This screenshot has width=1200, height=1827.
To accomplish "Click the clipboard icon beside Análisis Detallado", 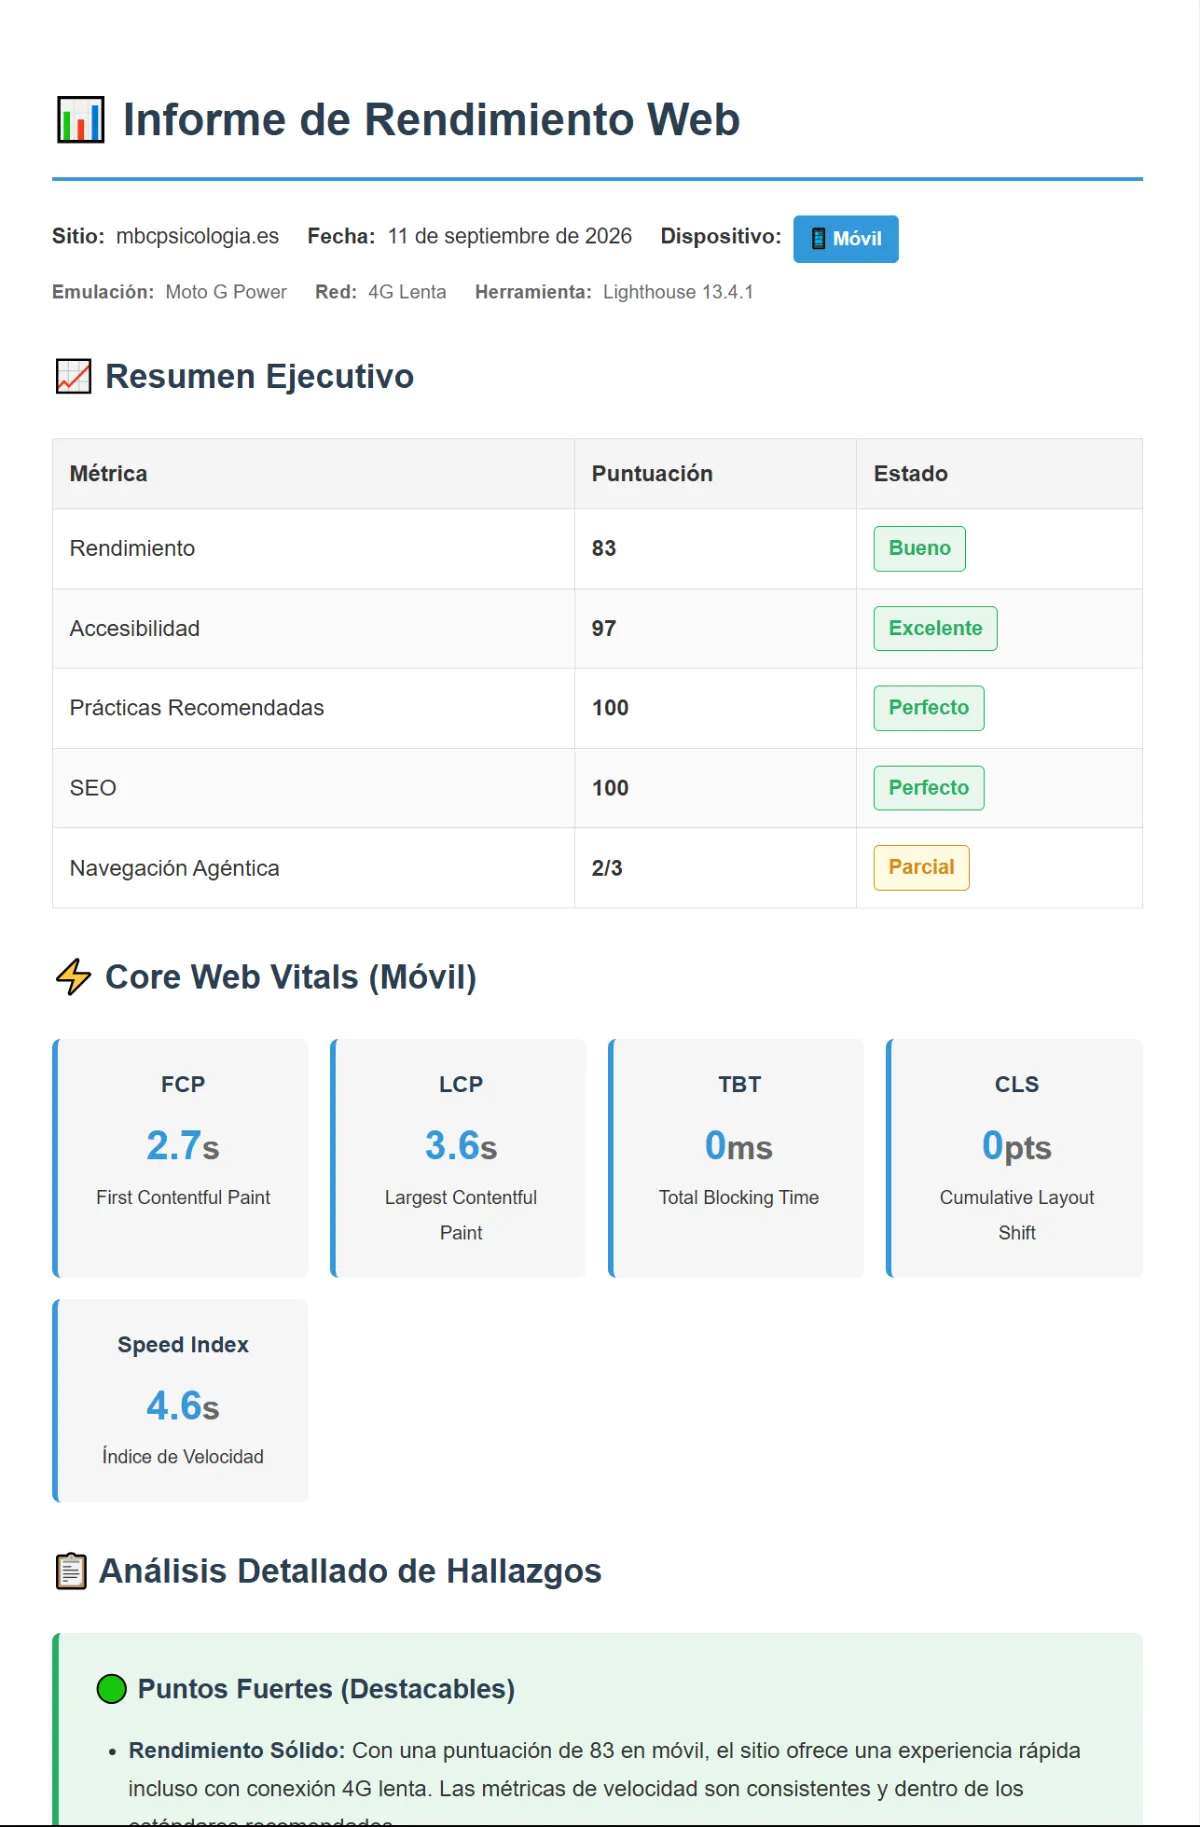I will coord(71,1571).
